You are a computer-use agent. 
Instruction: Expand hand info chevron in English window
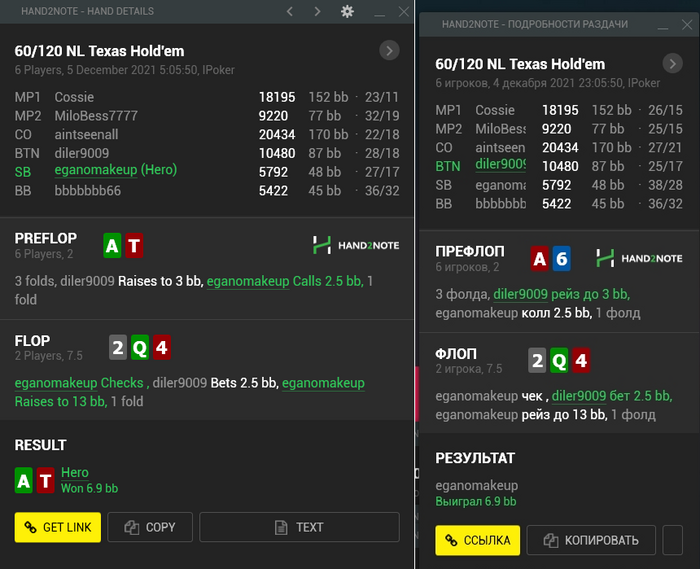pyautogui.click(x=389, y=50)
